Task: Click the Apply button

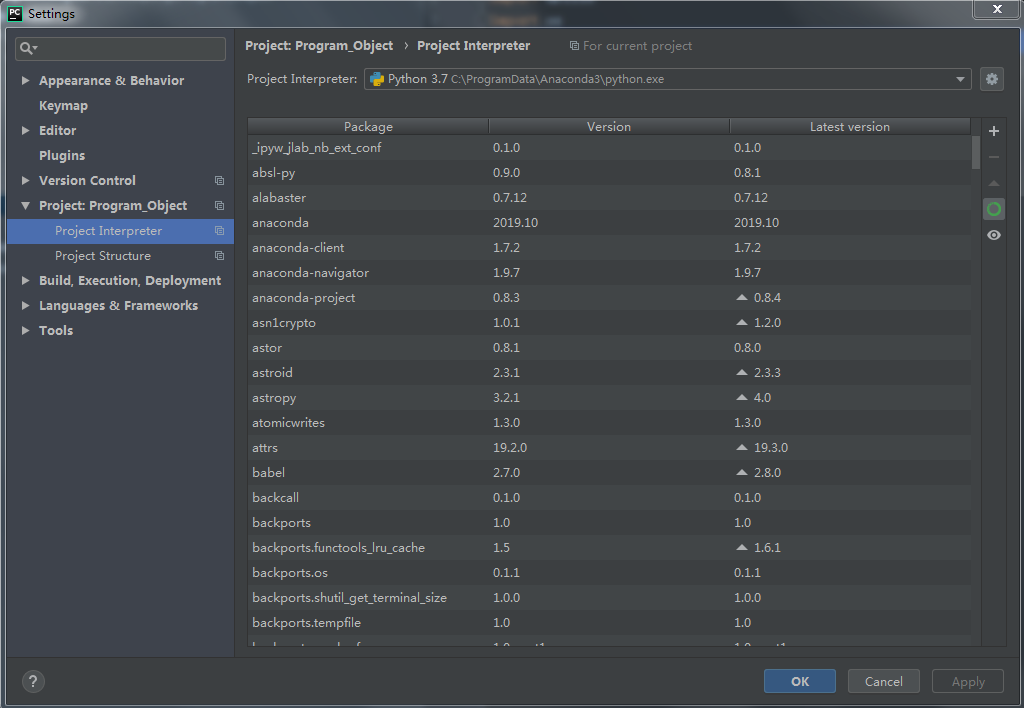Action: coord(968,681)
